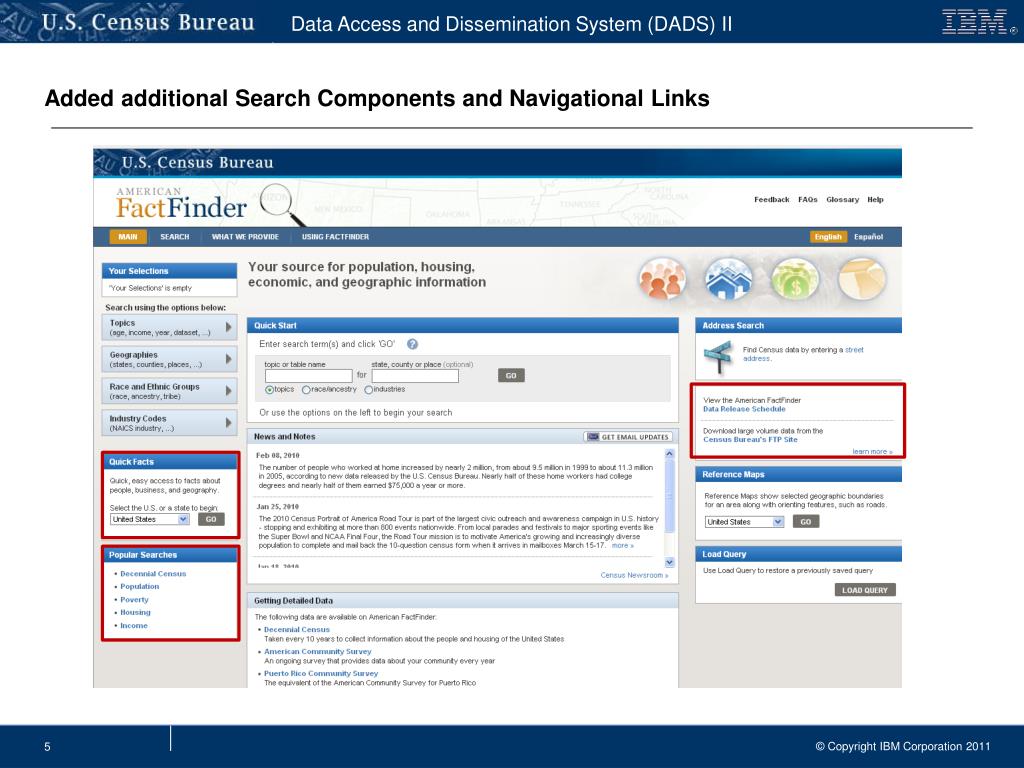
Task: Open the Feedback link
Action: [x=772, y=200]
